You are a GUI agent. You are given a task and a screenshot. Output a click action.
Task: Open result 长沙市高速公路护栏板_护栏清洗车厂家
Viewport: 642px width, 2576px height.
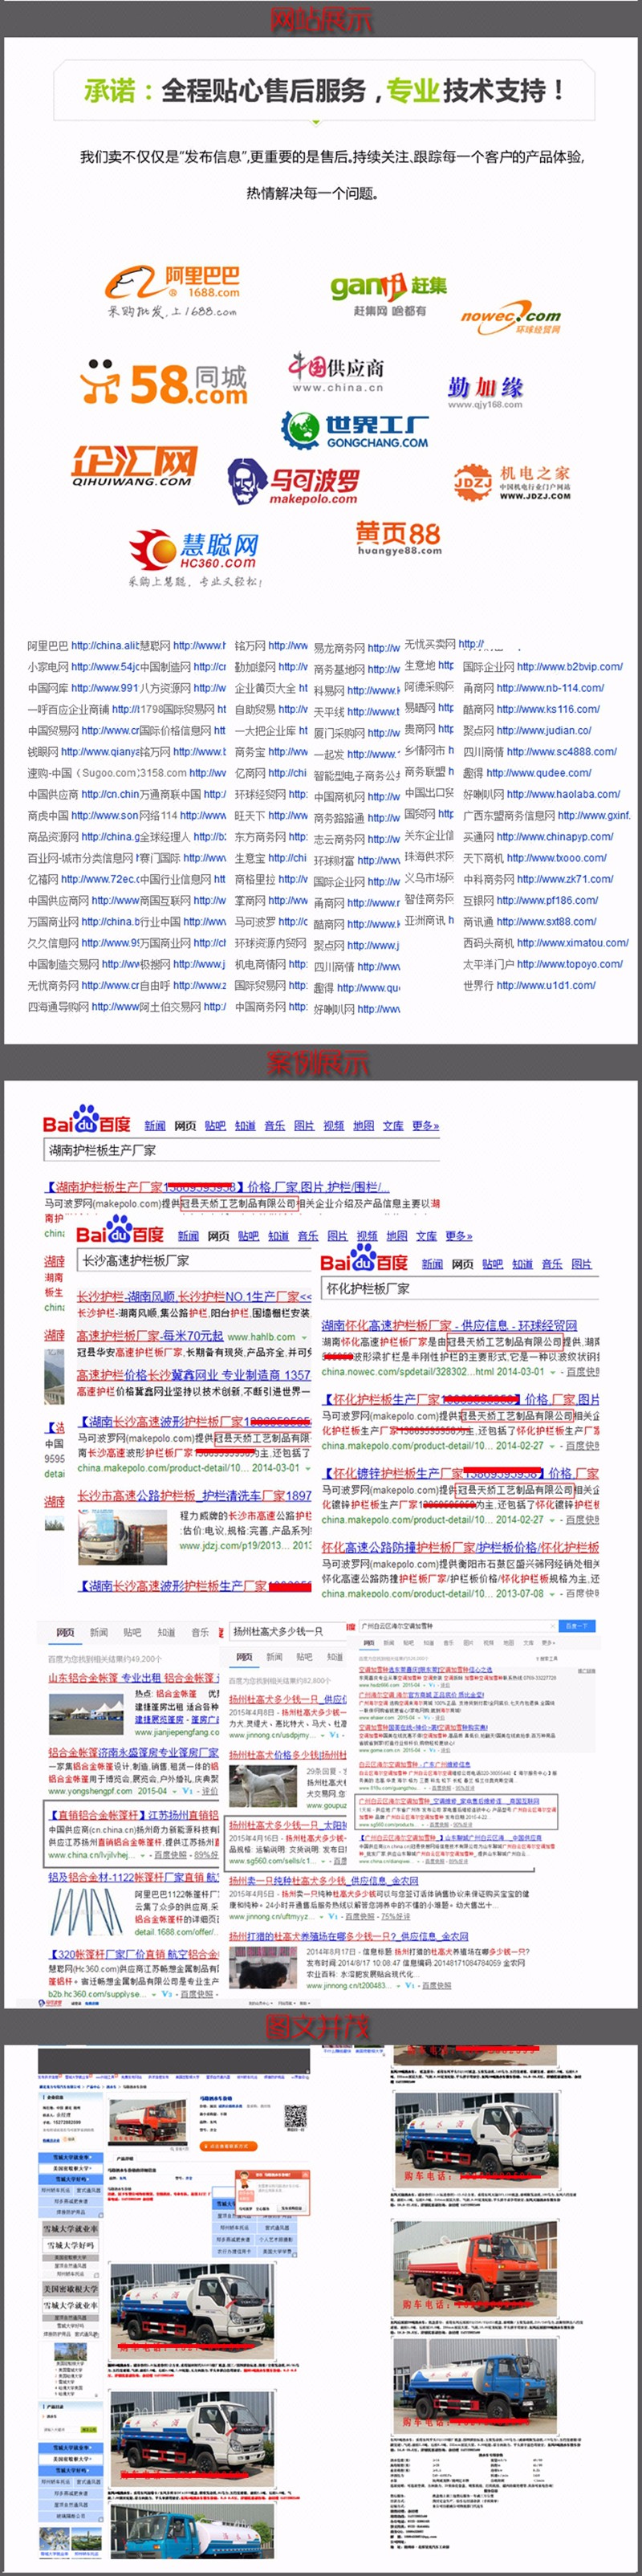(x=194, y=1495)
